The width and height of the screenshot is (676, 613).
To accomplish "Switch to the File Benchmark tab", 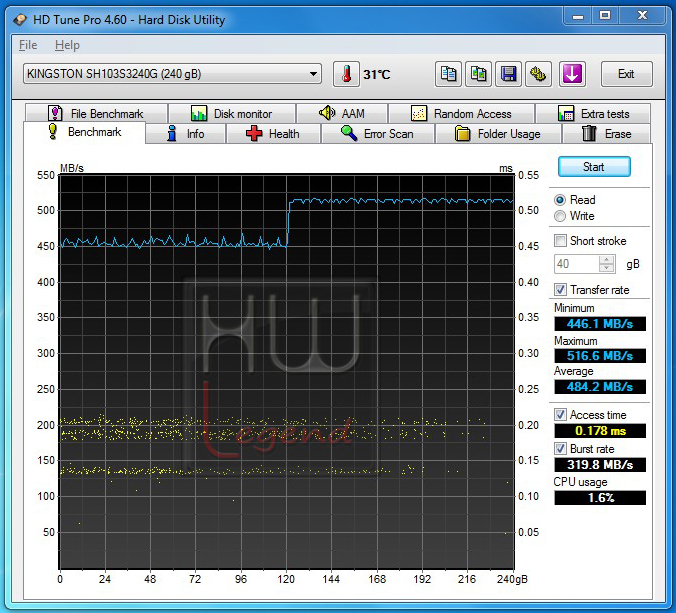I will [x=96, y=114].
